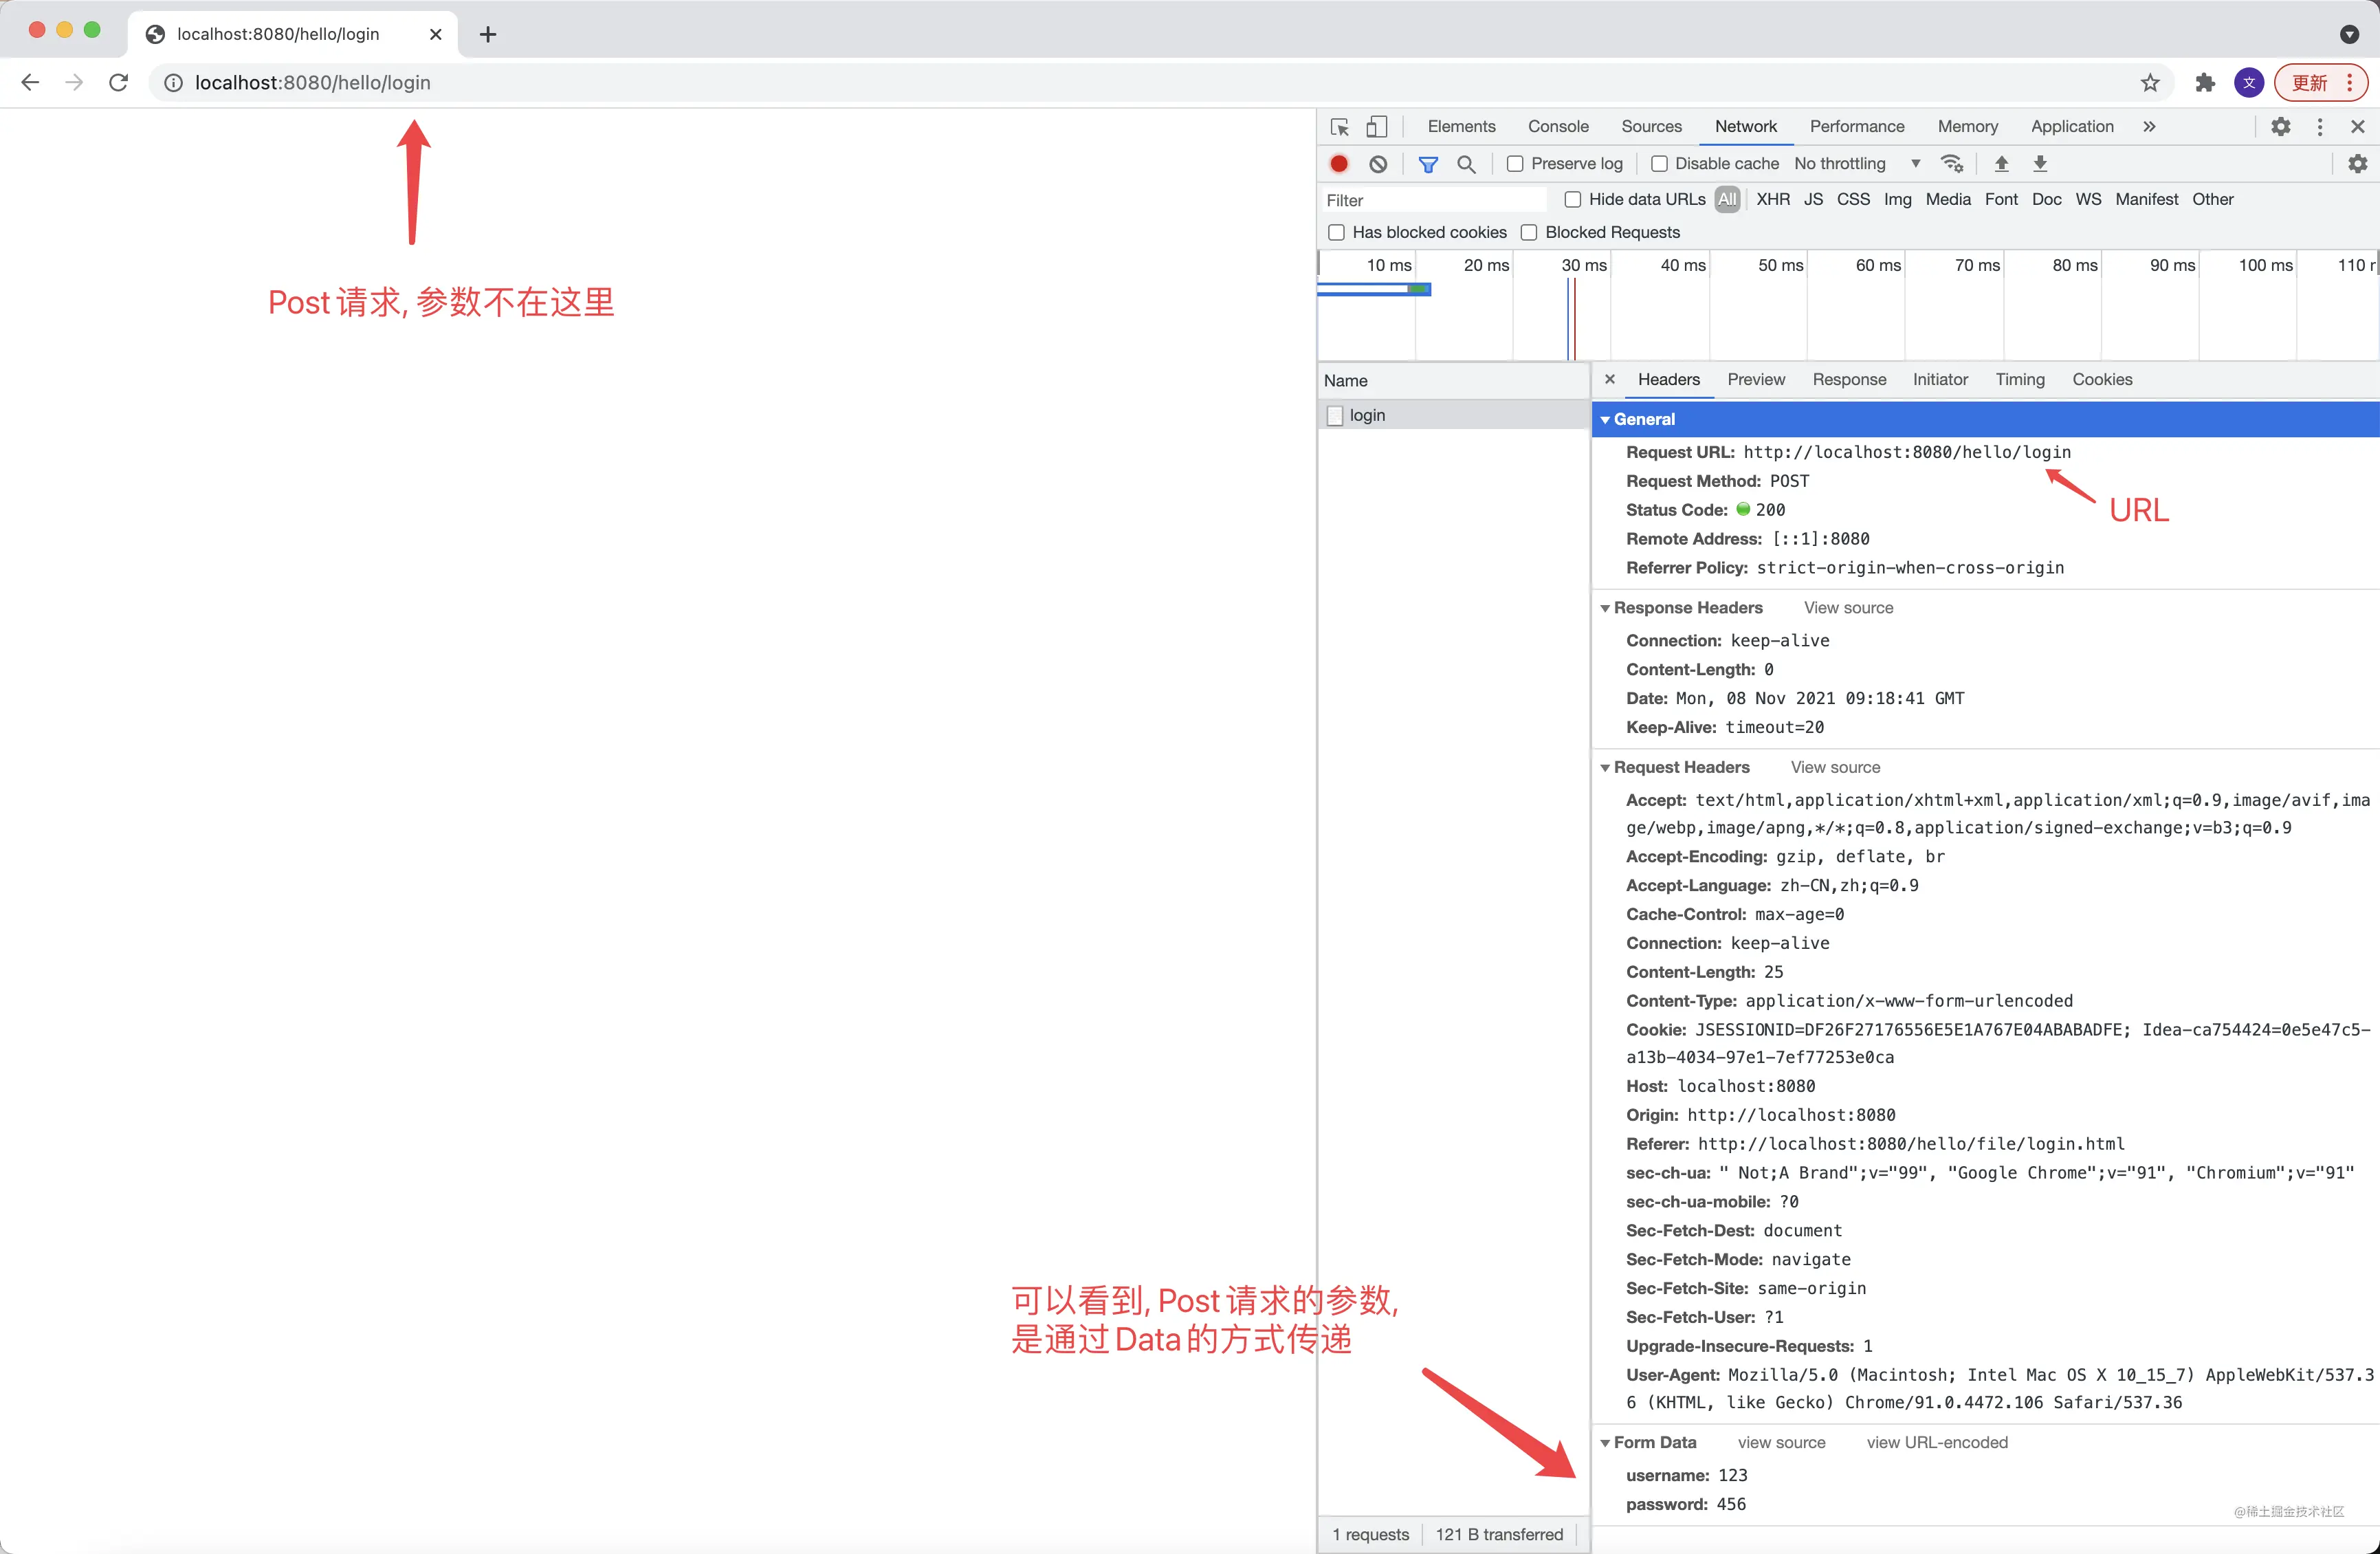Screen dimensions: 2380x1554
Task: Click the Import HAR upload arrow icon
Action: 2001,164
